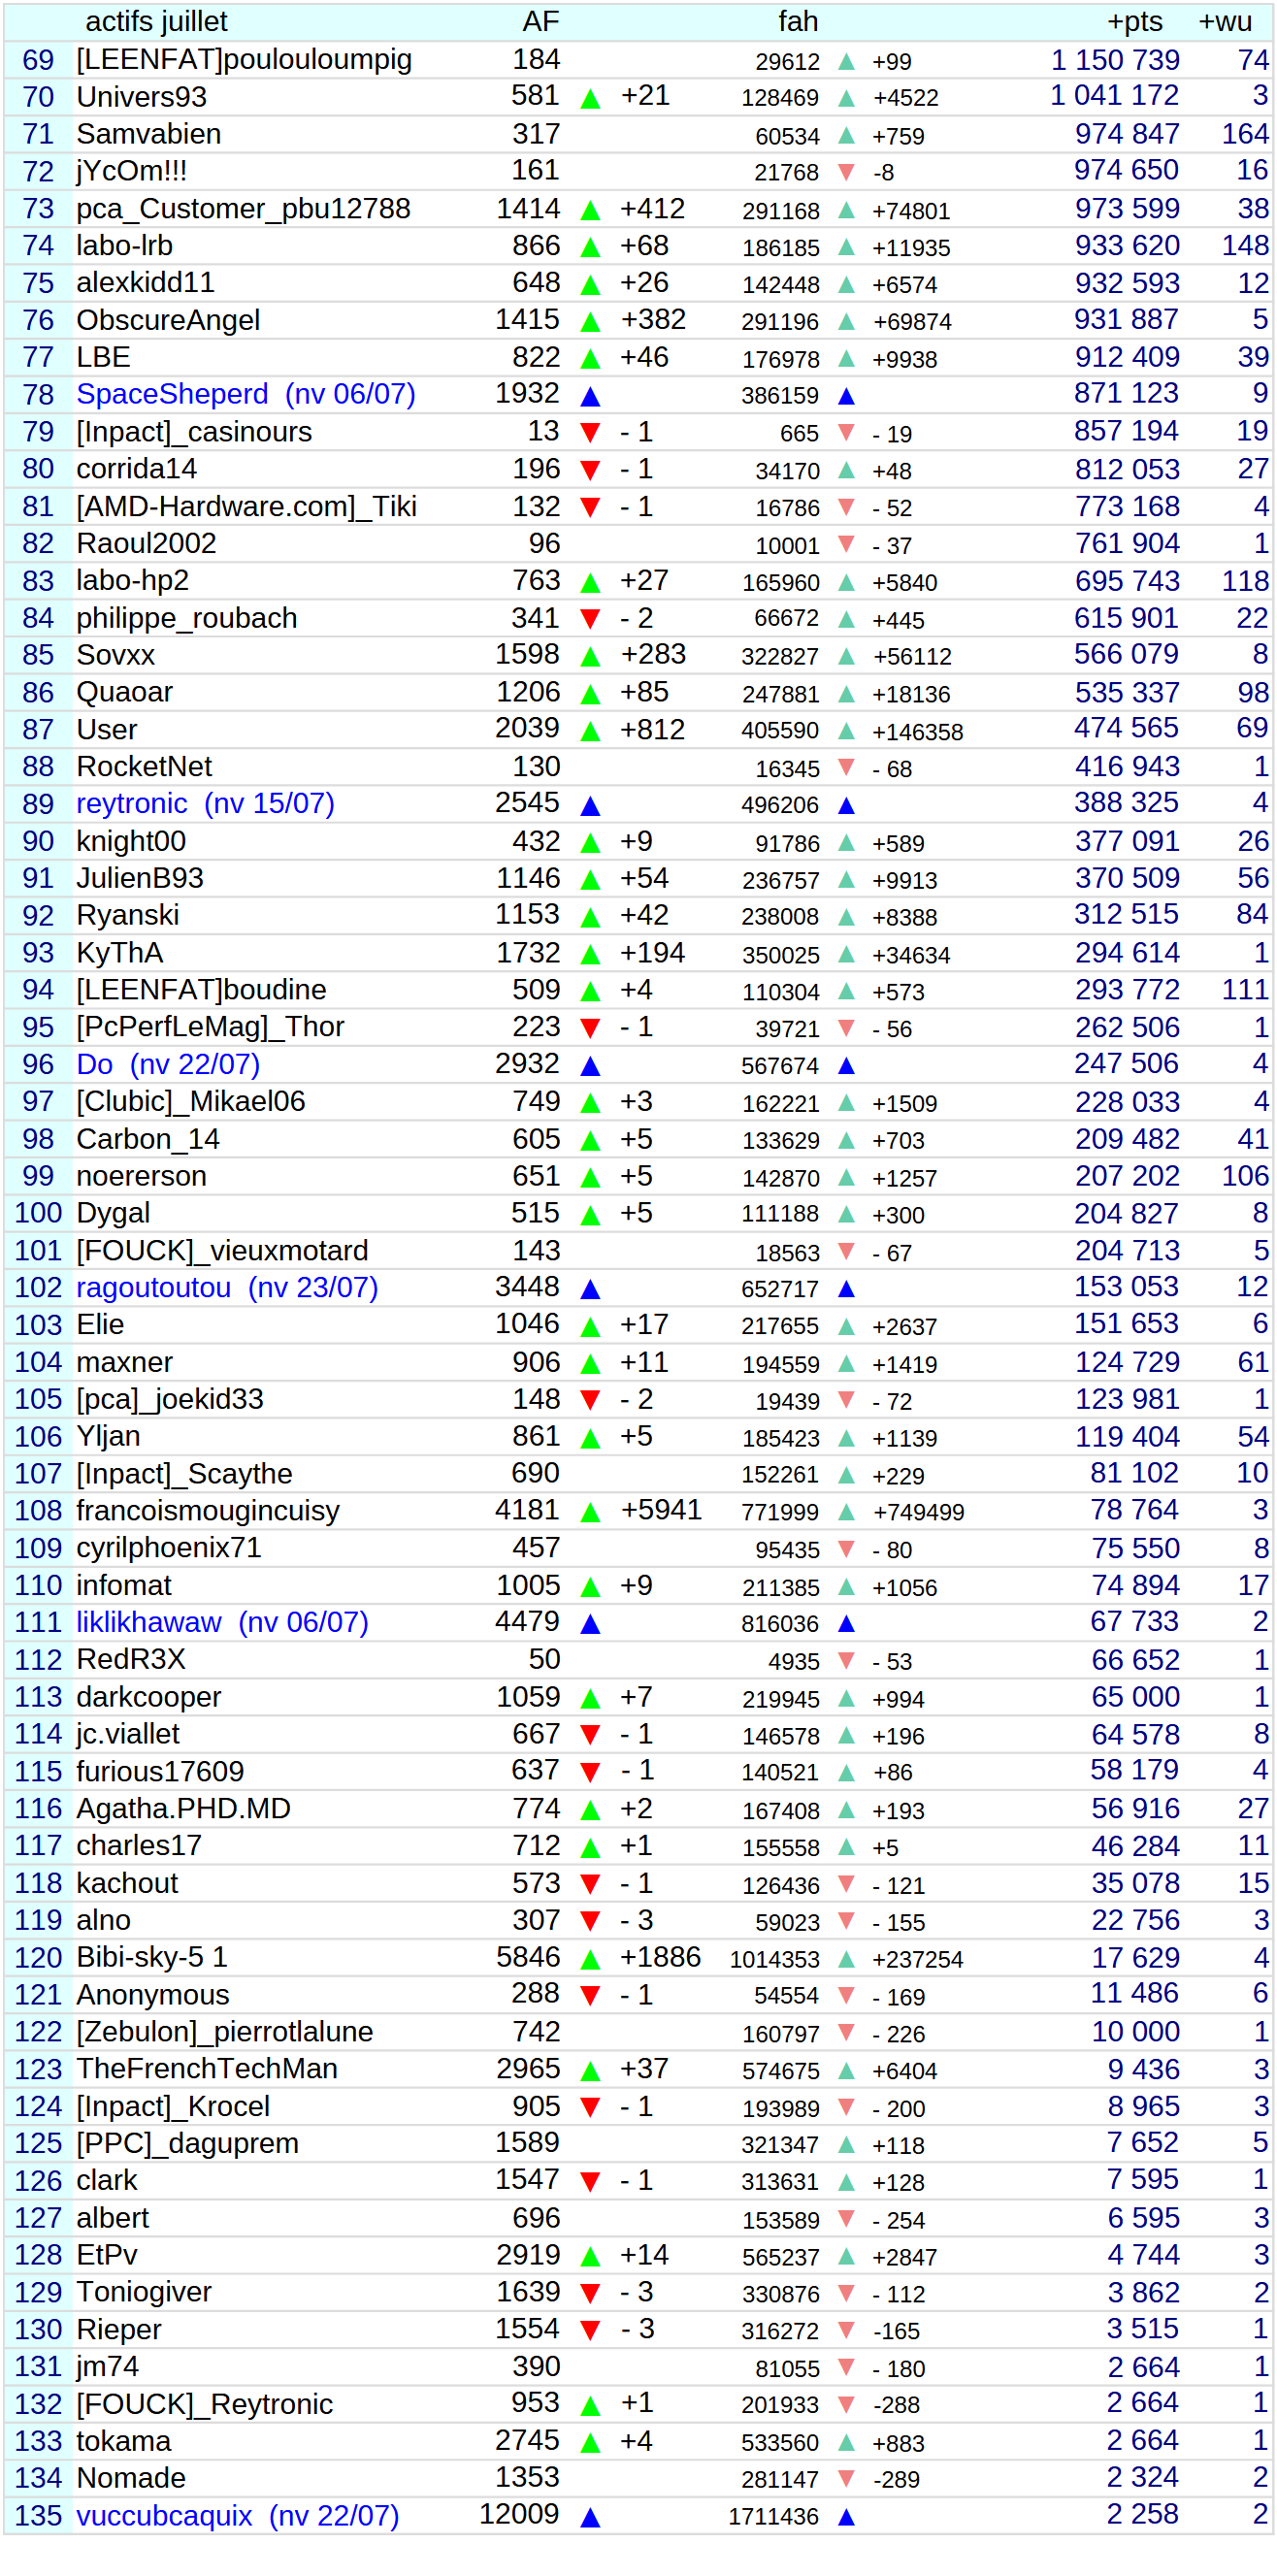Click the teal up arrow beside Samvabien's +759
Screen dimensions: 1277x2576
[846, 136]
